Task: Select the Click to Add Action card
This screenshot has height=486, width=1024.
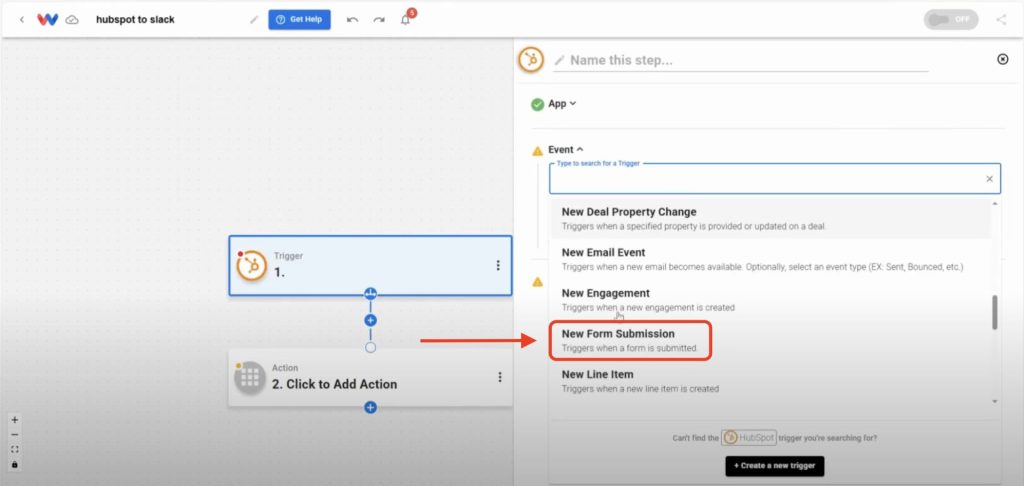Action: click(370, 378)
